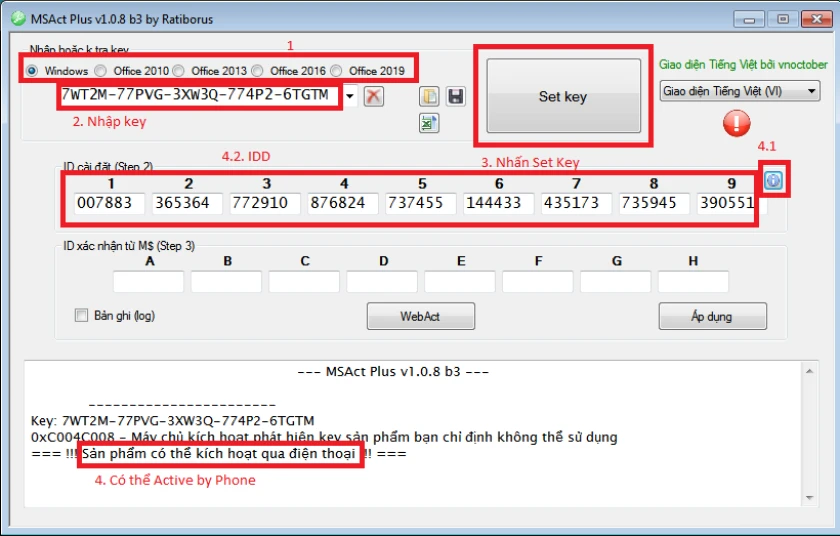The height and width of the screenshot is (536, 840).
Task: Click confirmation ID field B
Action: pyautogui.click(x=226, y=282)
